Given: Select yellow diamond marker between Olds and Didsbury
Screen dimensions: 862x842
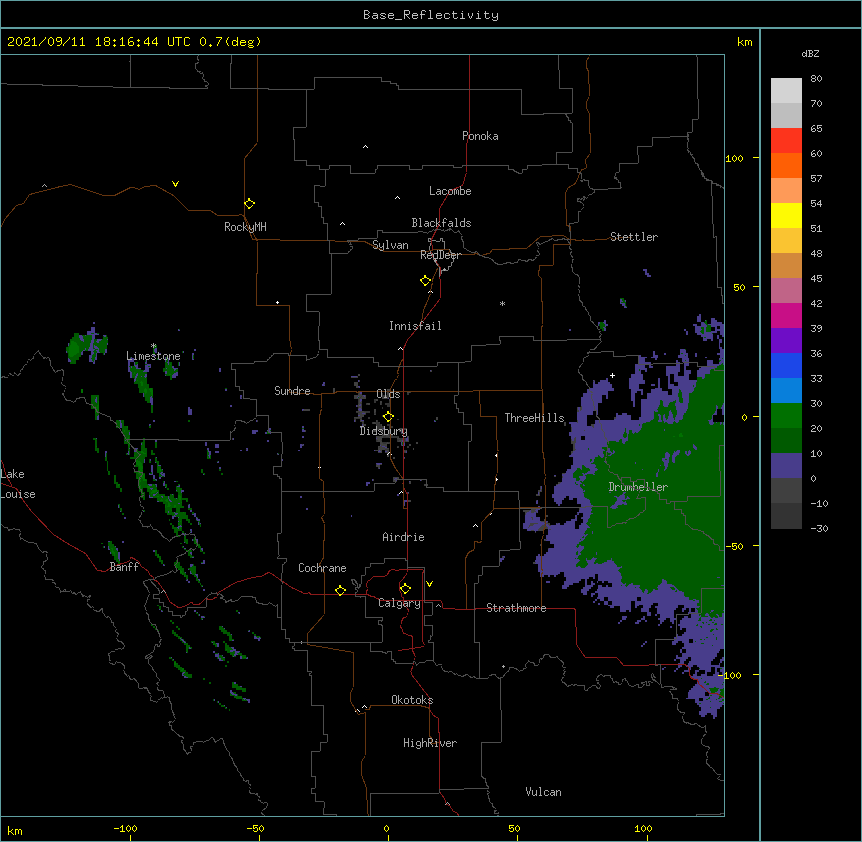Looking at the screenshot, I should click(388, 417).
